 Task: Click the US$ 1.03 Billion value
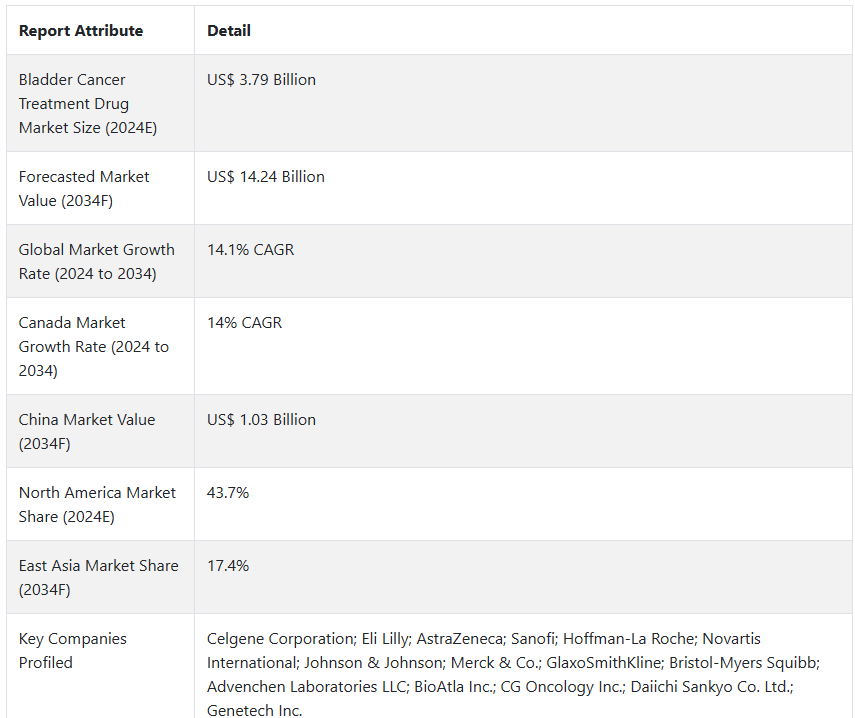pyautogui.click(x=261, y=420)
